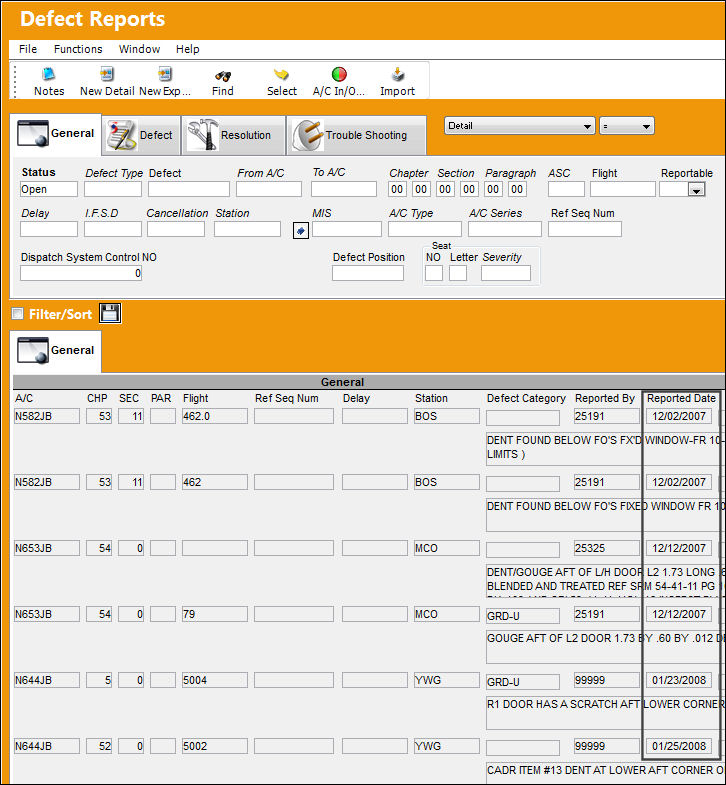This screenshot has height=785, width=726.
Task: Save the filter using the floppy disk icon
Action: click(x=110, y=313)
